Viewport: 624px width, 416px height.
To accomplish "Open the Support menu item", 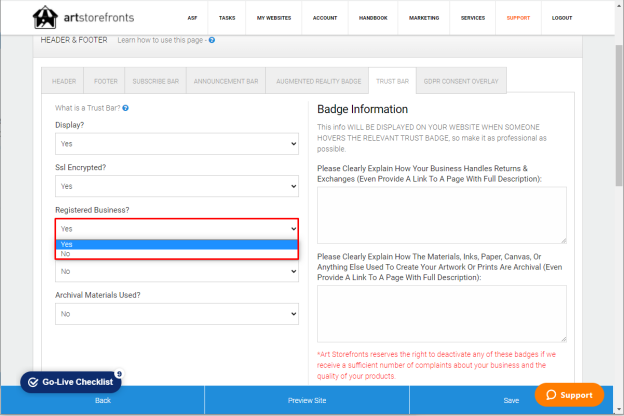I will (518, 18).
